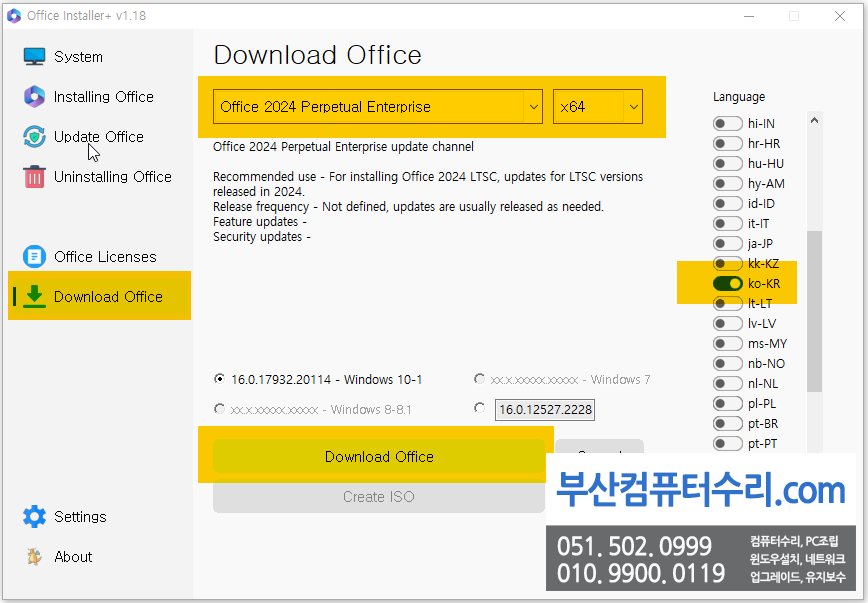Viewport: 868px width, 603px height.
Task: Close the Office Installer+ window
Action: (x=840, y=16)
